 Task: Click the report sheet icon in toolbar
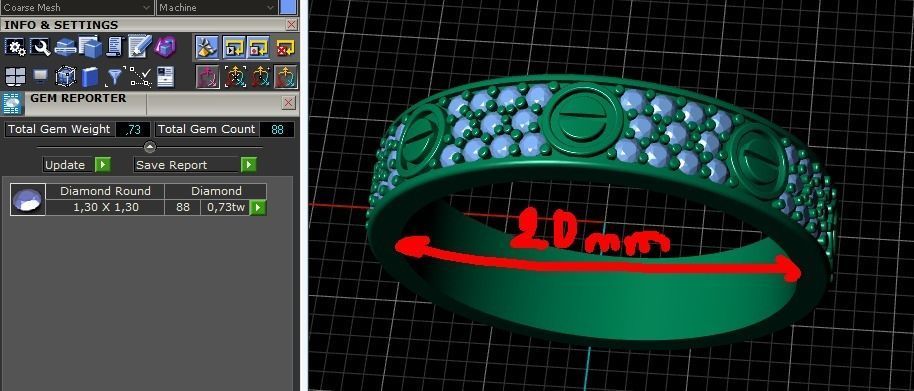[166, 76]
